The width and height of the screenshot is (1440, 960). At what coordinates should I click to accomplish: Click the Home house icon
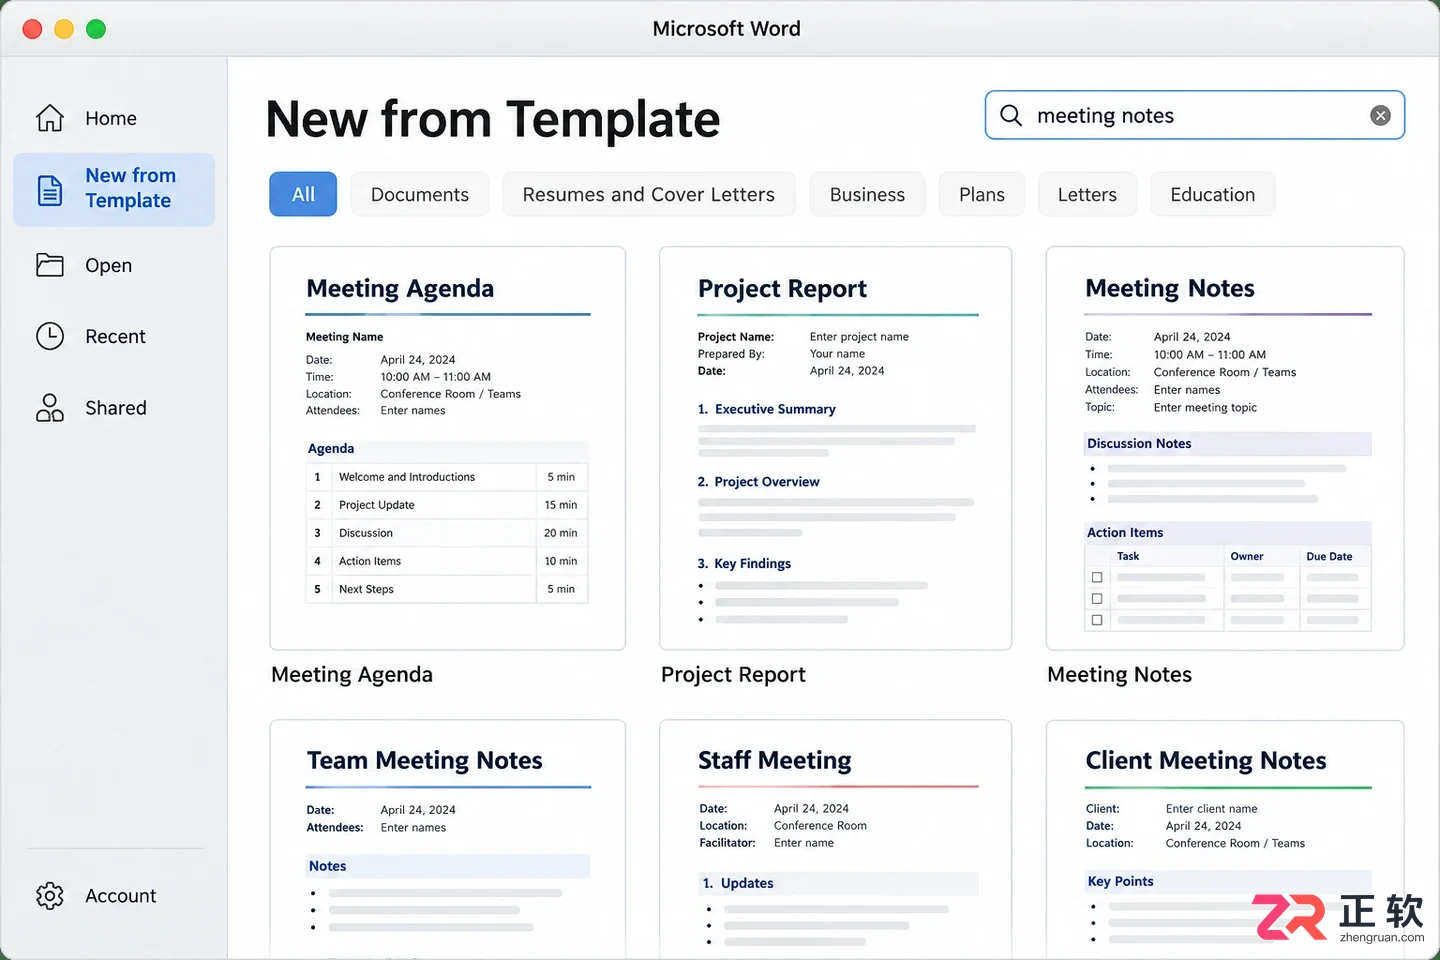[50, 118]
